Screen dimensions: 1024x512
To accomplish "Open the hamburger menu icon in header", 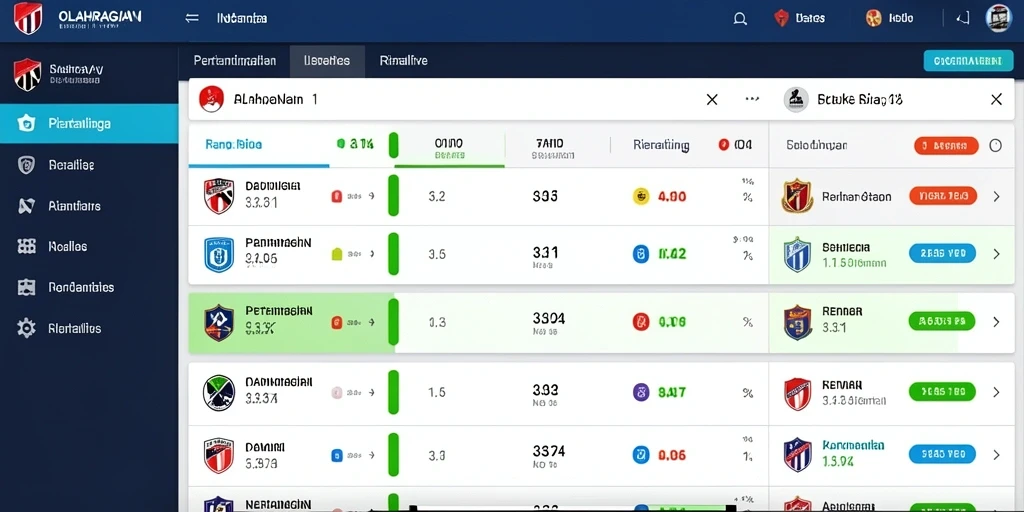I will pyautogui.click(x=192, y=18).
